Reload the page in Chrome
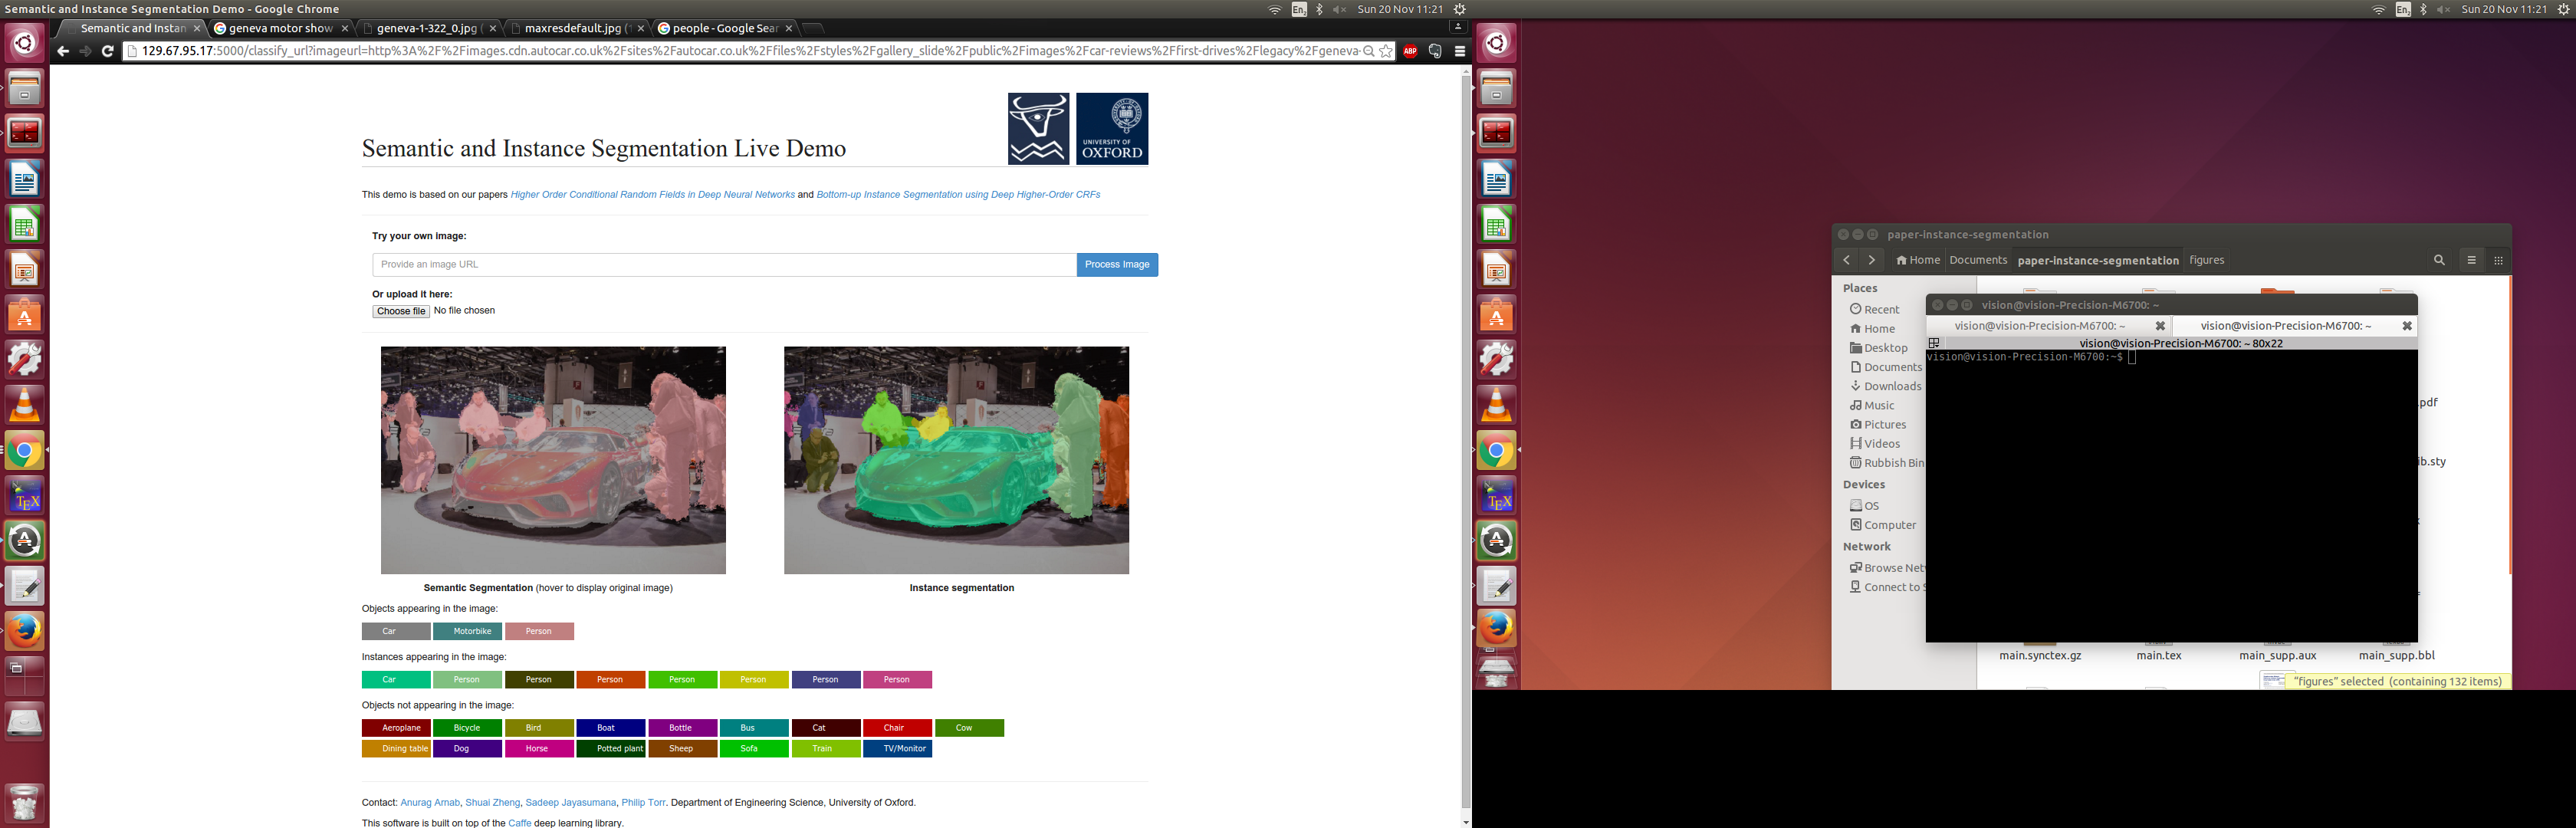Viewport: 2576px width, 828px height. [x=108, y=51]
